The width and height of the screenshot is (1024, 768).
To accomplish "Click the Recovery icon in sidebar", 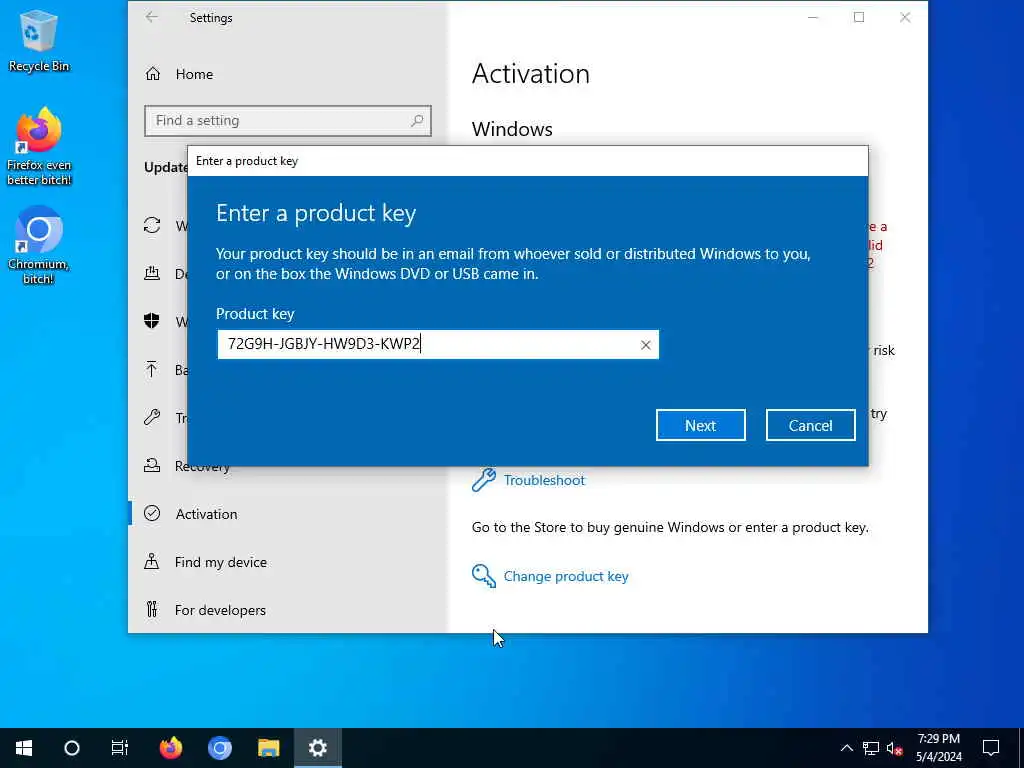I will (152, 465).
